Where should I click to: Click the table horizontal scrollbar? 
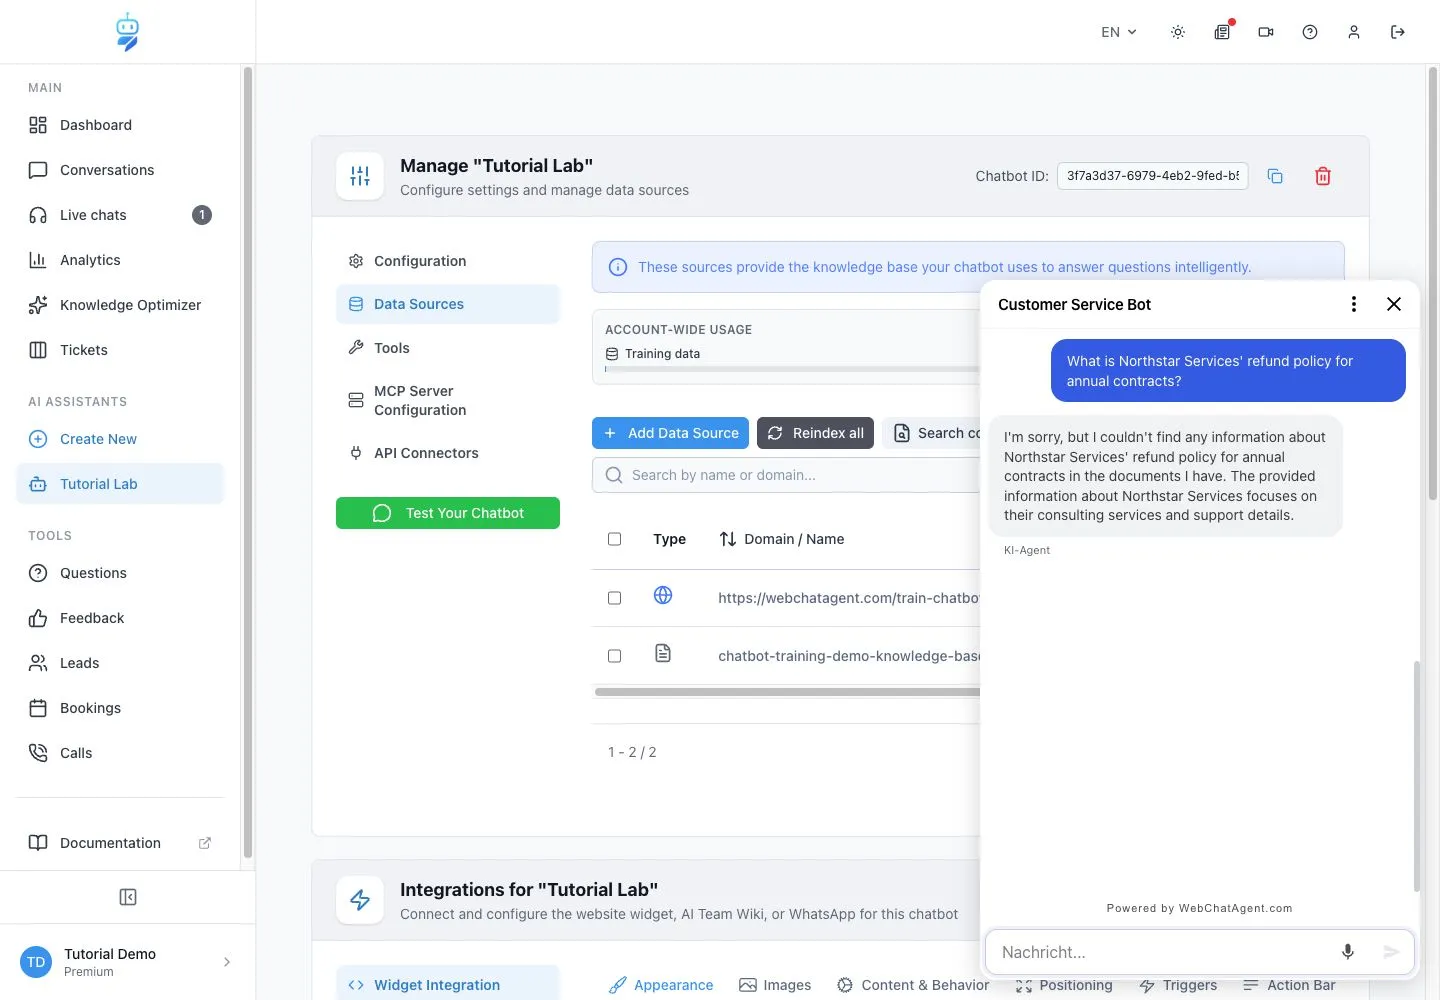pyautogui.click(x=788, y=692)
